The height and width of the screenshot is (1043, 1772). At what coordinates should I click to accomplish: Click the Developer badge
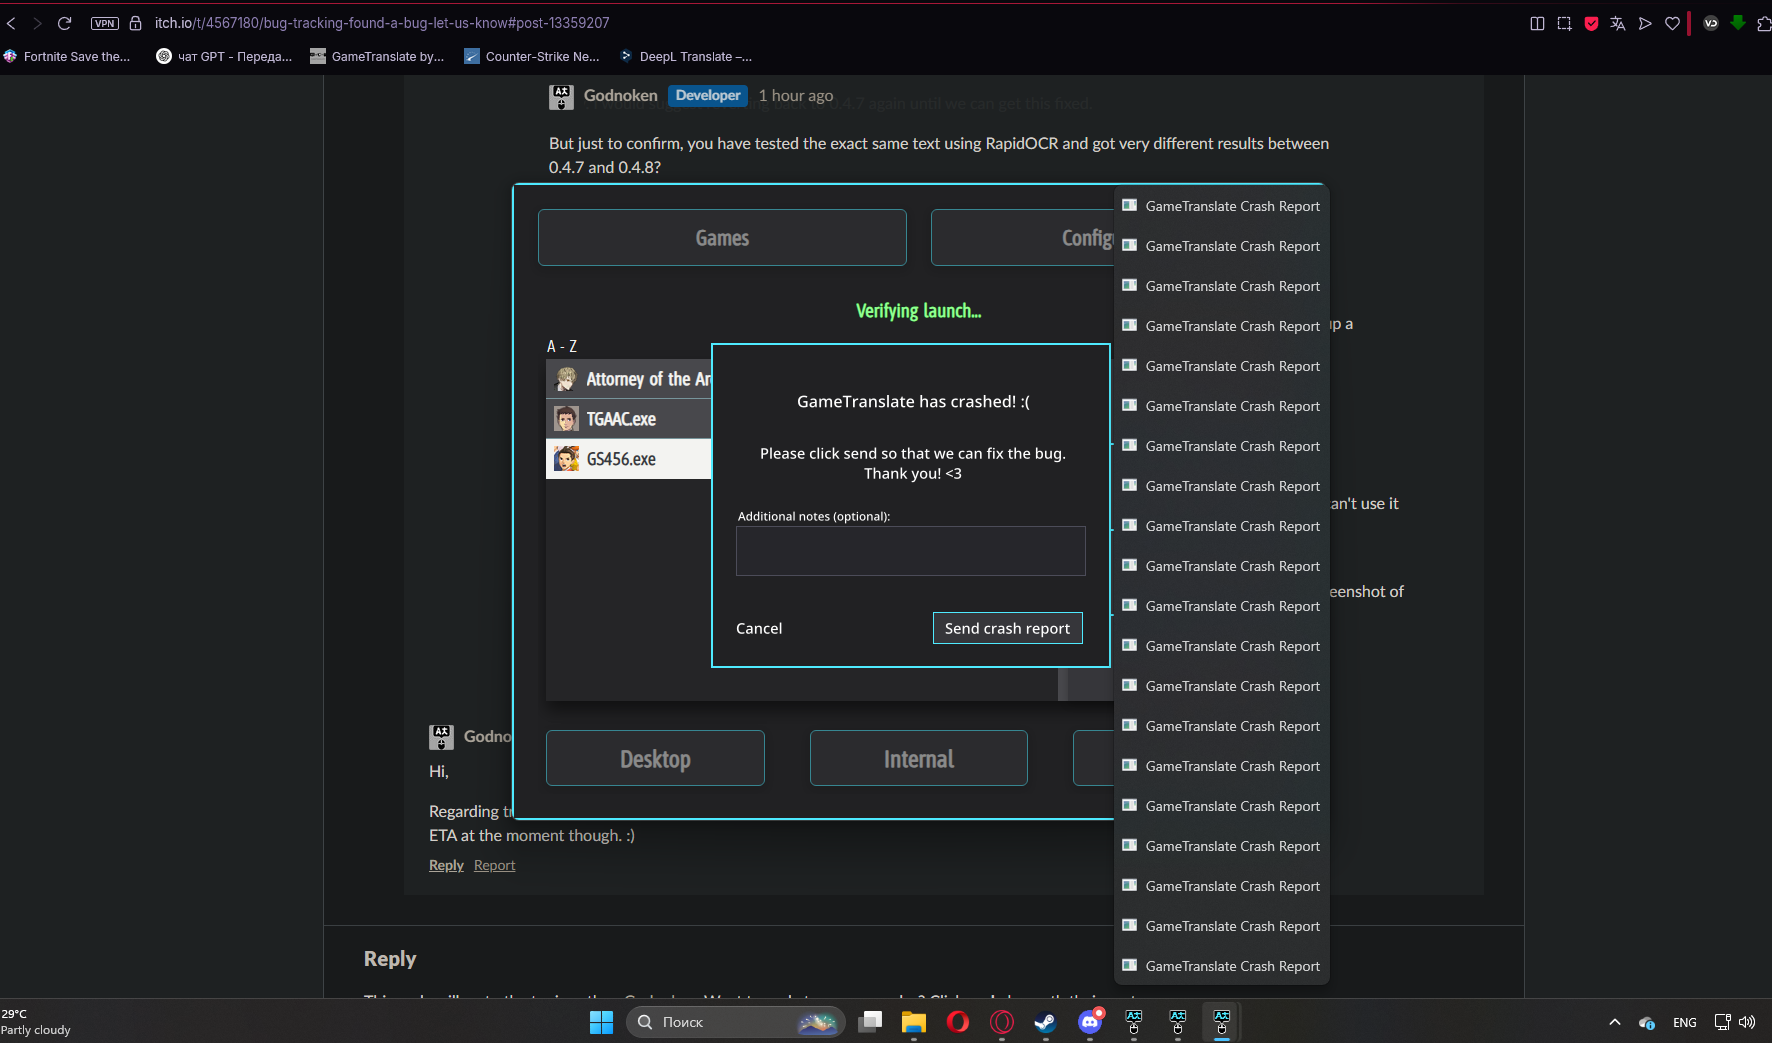pos(708,95)
